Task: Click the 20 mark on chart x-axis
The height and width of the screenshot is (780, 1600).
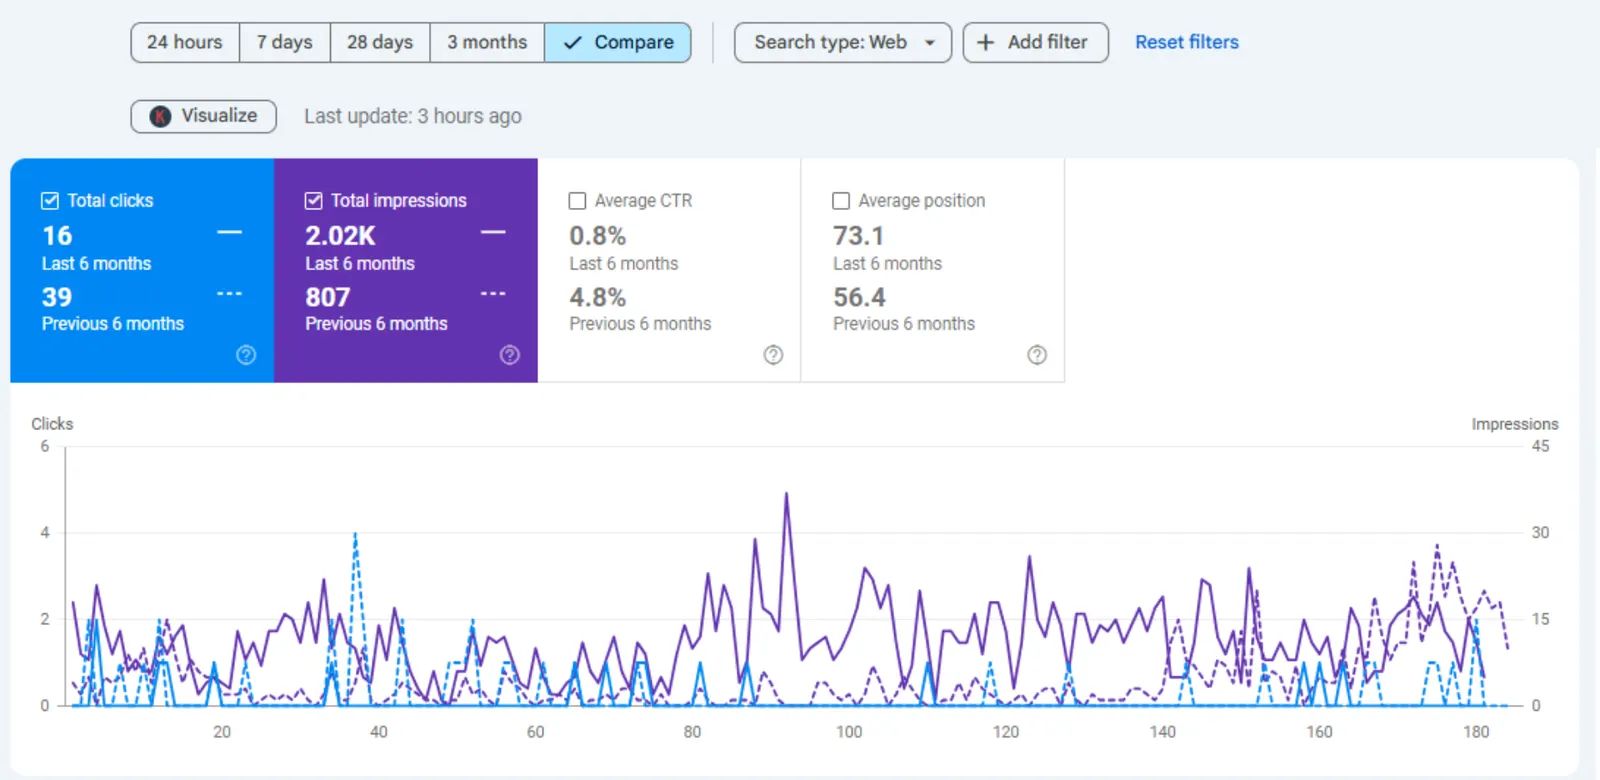Action: pos(222,732)
